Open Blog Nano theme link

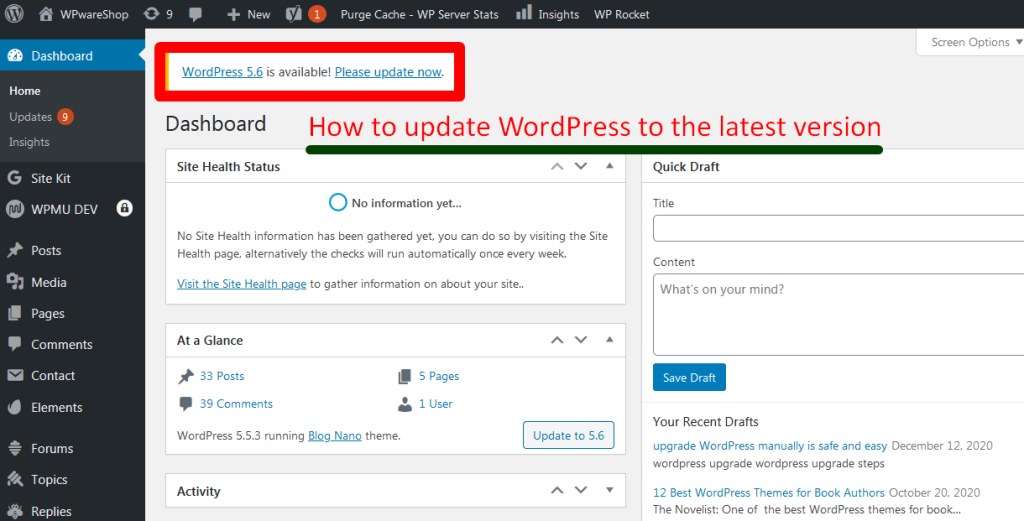(x=334, y=435)
